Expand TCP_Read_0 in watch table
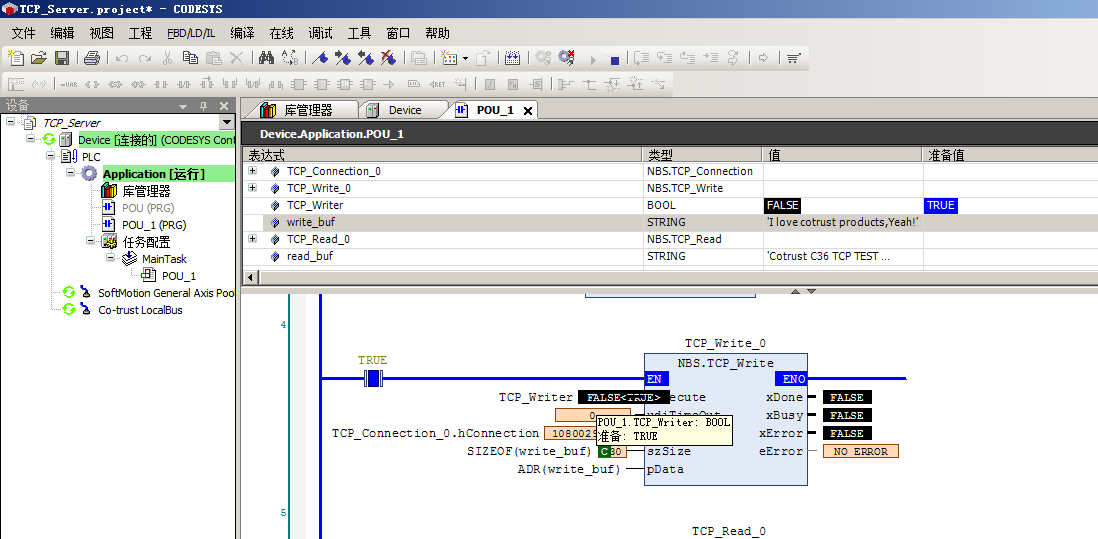The width and height of the screenshot is (1098, 539). tap(253, 239)
